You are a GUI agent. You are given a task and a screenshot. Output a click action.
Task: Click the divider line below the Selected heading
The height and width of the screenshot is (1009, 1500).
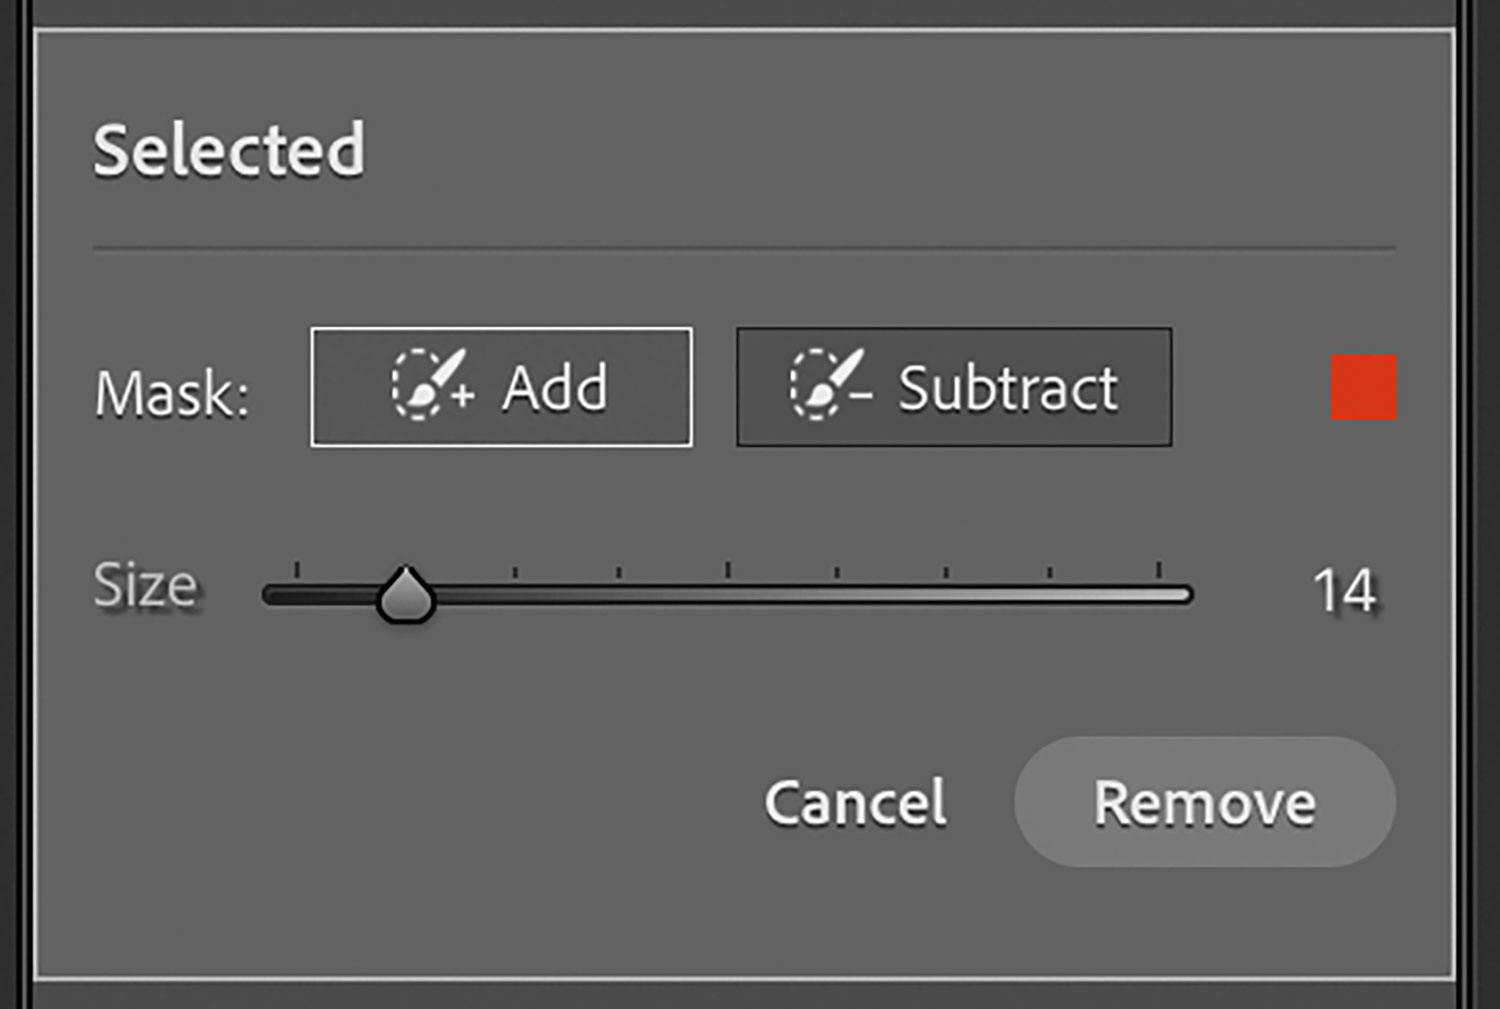[x=744, y=248]
